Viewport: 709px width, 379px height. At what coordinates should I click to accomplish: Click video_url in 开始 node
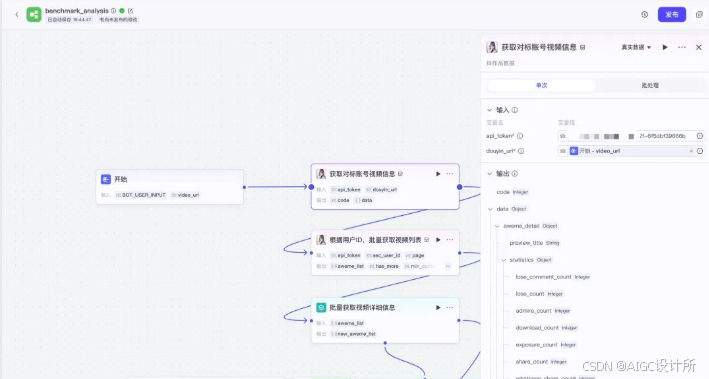click(185, 195)
